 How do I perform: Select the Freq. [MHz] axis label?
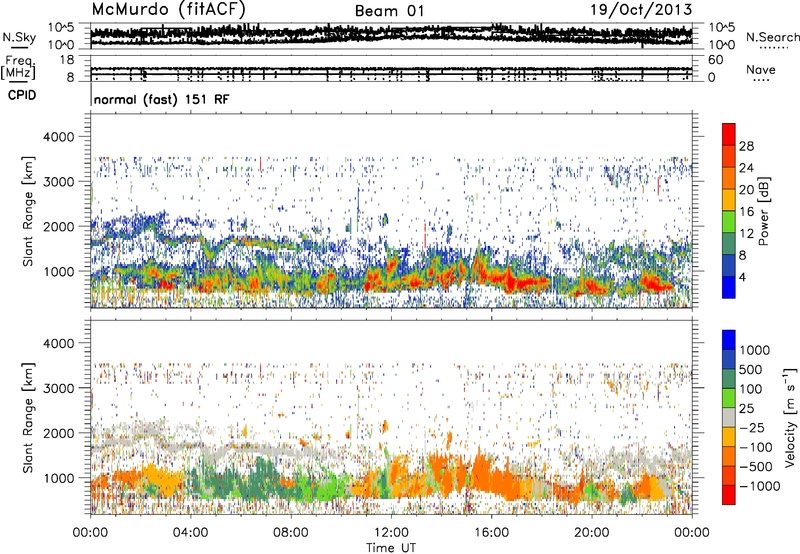[x=18, y=68]
